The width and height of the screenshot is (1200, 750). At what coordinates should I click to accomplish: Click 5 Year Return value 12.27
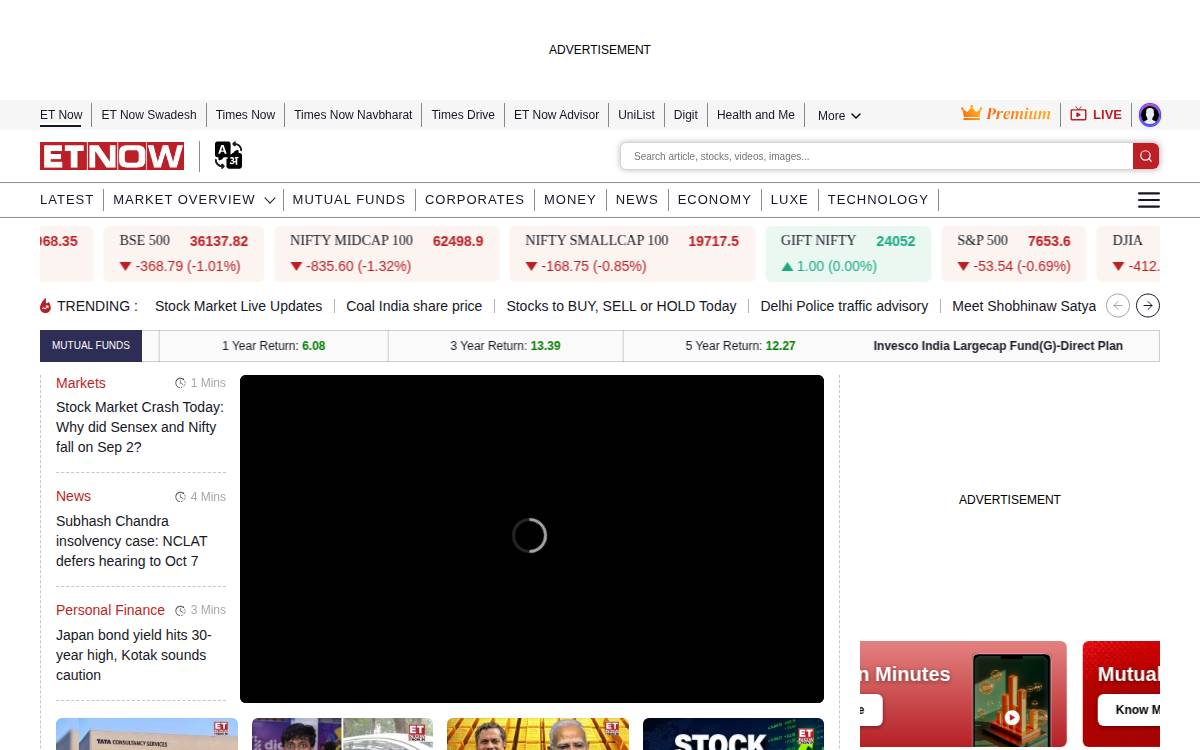tap(780, 346)
